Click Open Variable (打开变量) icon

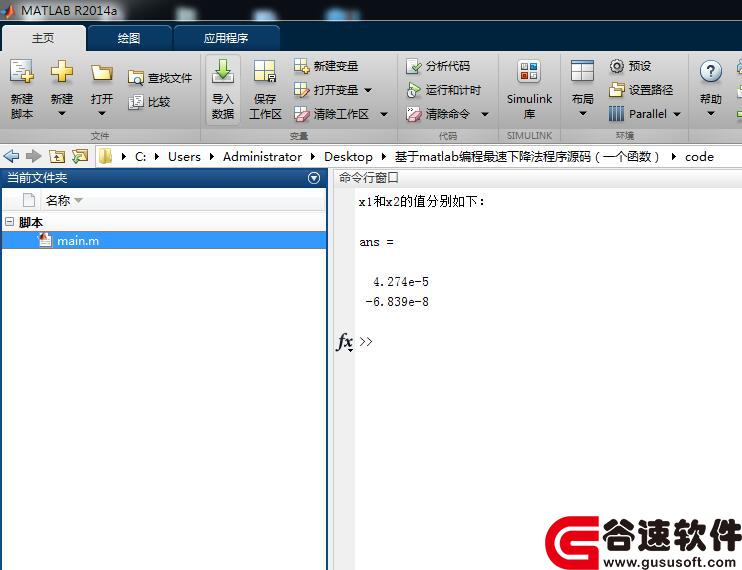[301, 89]
